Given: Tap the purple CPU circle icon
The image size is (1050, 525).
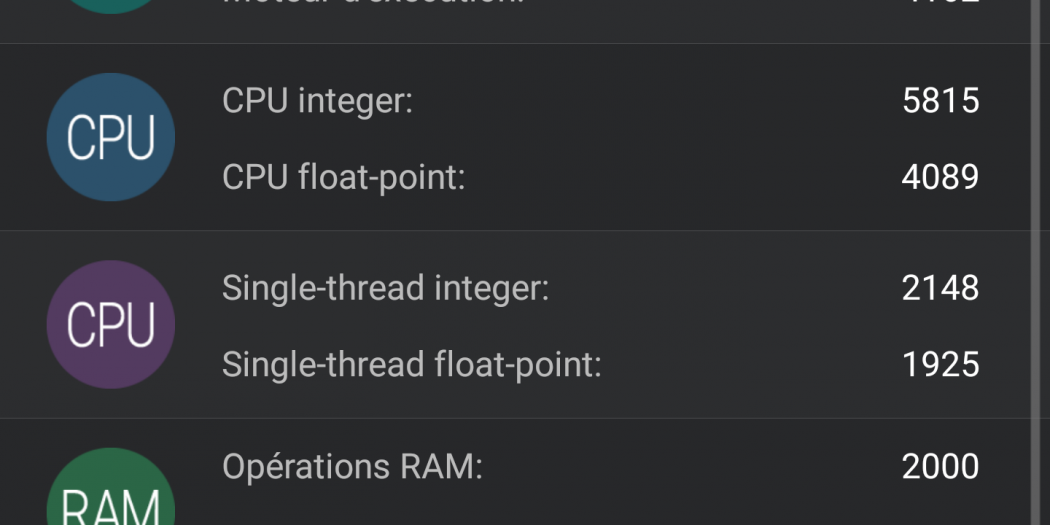Looking at the screenshot, I should click(111, 325).
